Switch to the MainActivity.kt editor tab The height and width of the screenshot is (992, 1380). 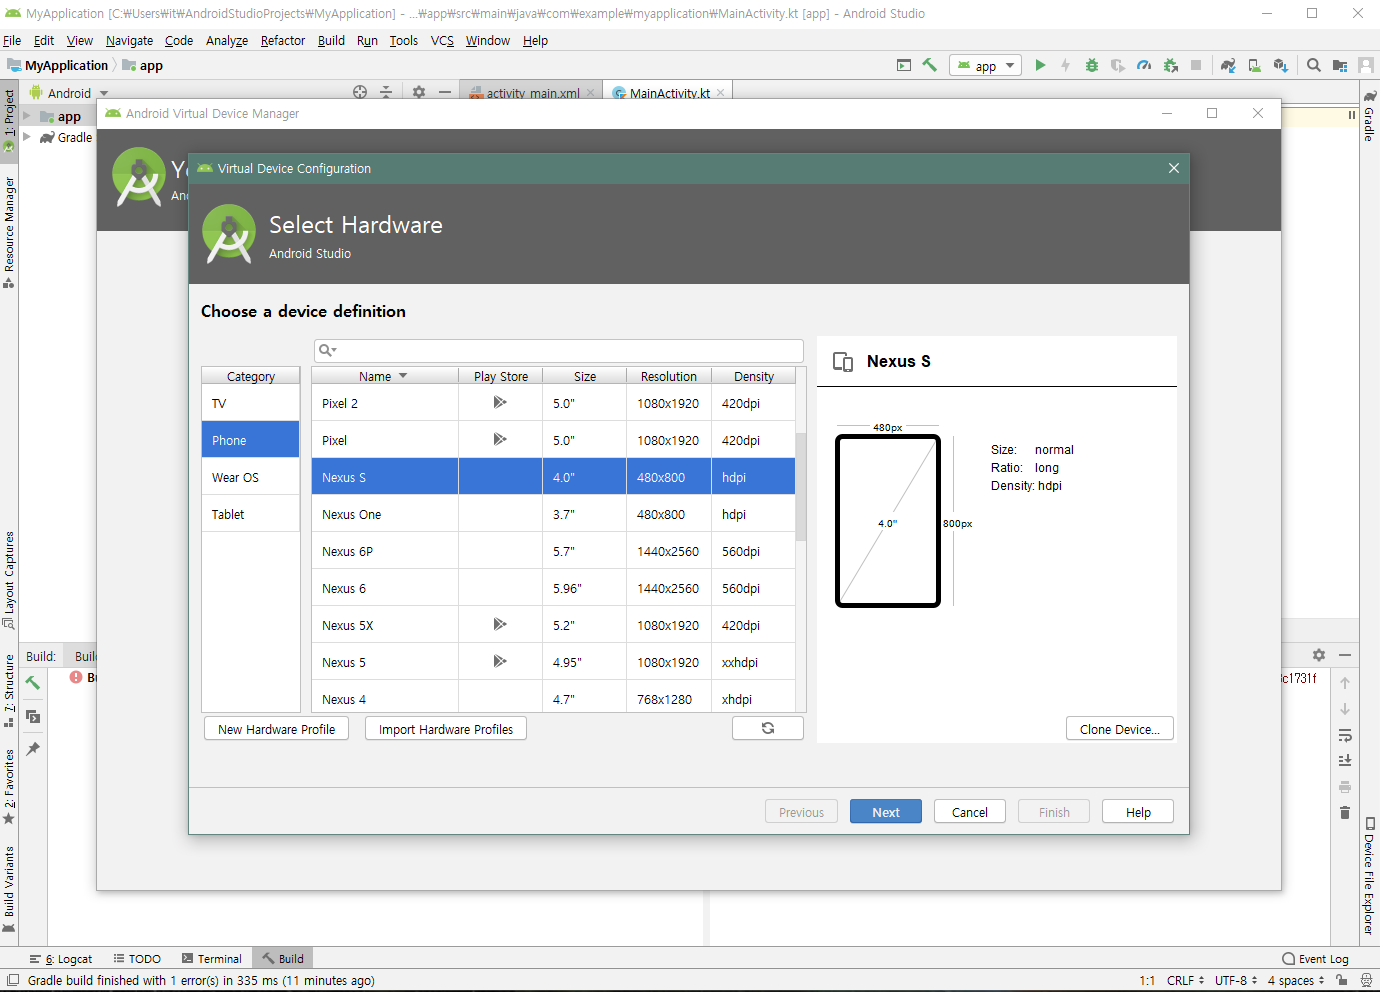[669, 93]
